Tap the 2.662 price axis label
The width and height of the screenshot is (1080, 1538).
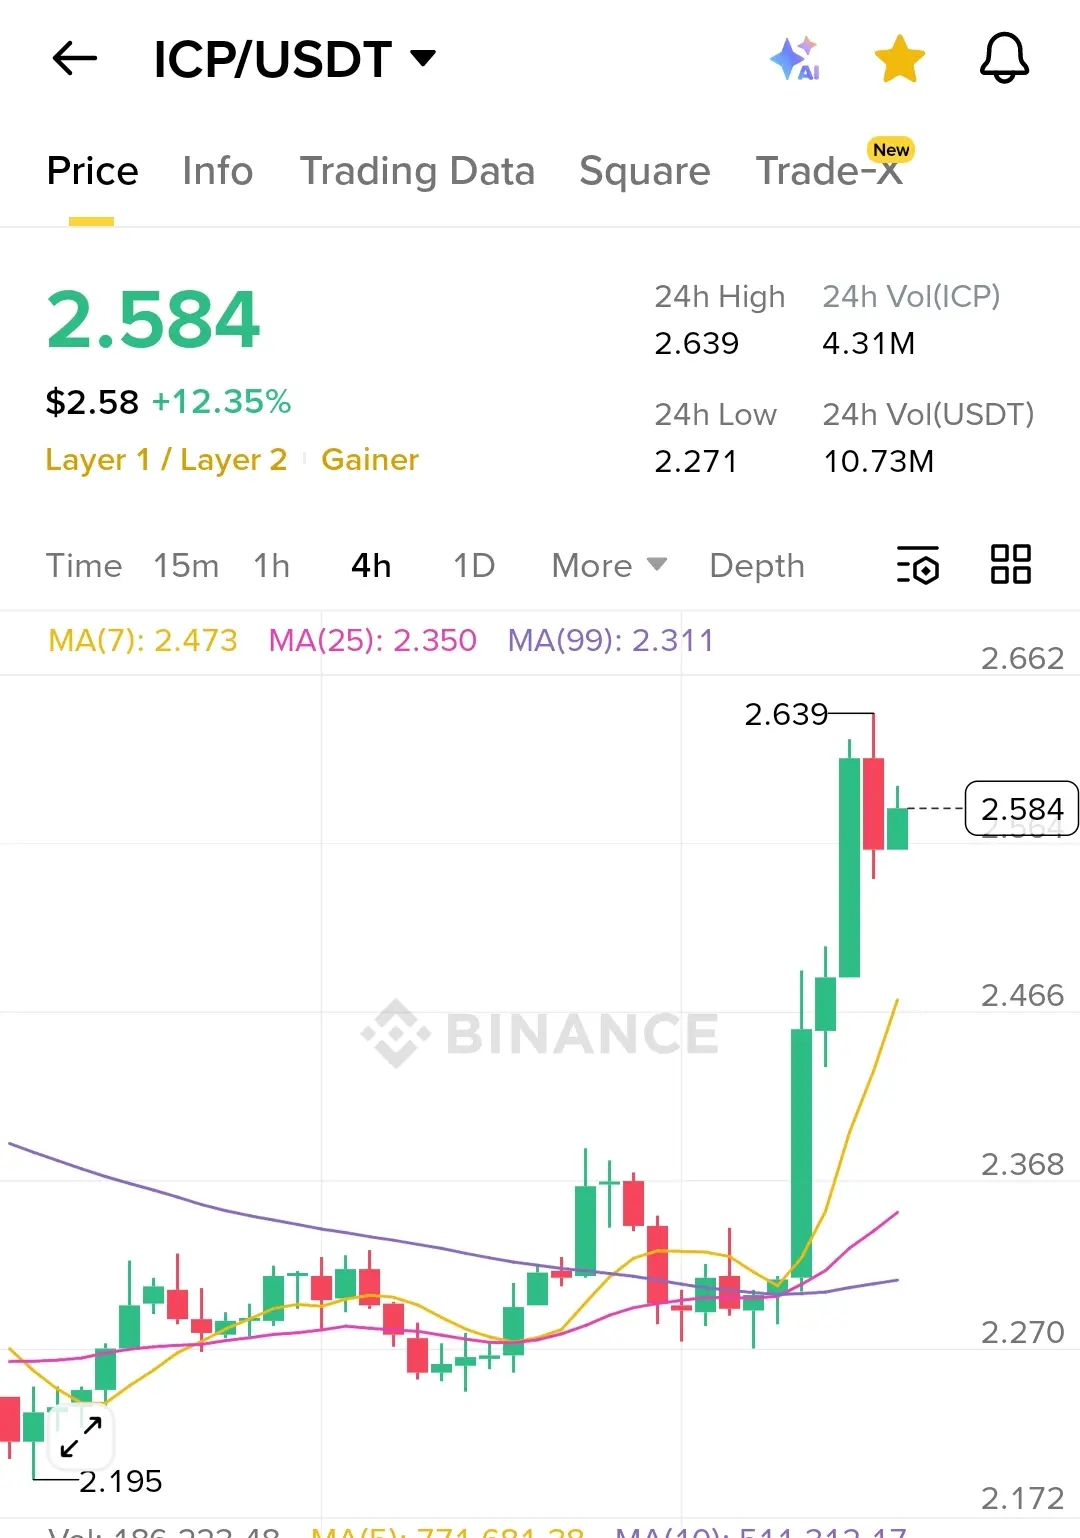pyautogui.click(x=1022, y=658)
